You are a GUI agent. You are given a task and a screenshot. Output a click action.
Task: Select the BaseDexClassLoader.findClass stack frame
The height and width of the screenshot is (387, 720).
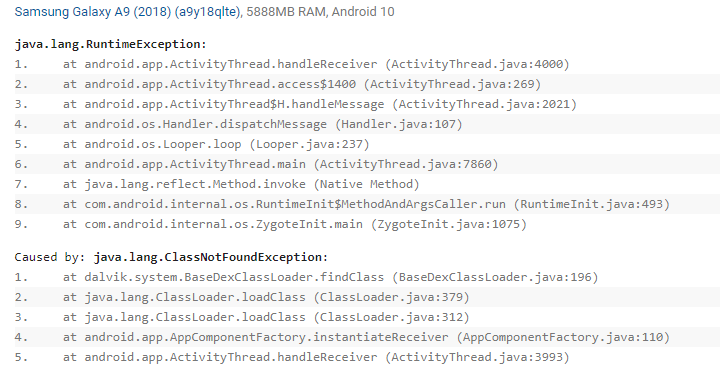coord(367,277)
